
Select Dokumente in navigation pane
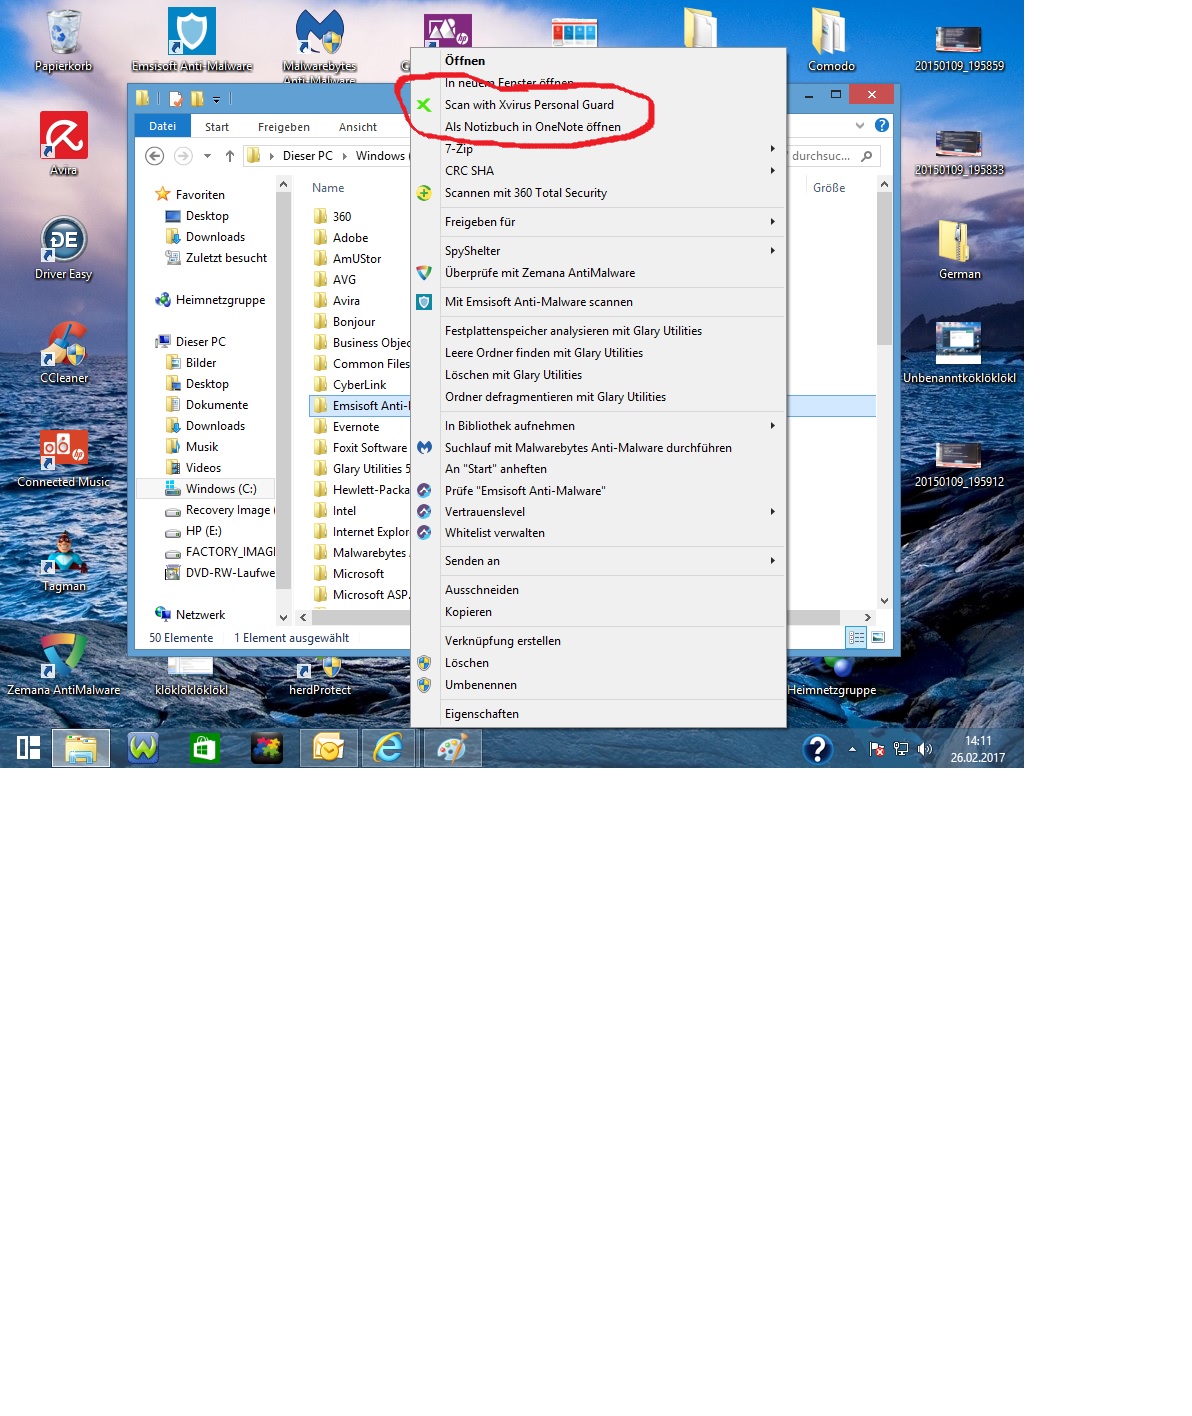tap(216, 405)
